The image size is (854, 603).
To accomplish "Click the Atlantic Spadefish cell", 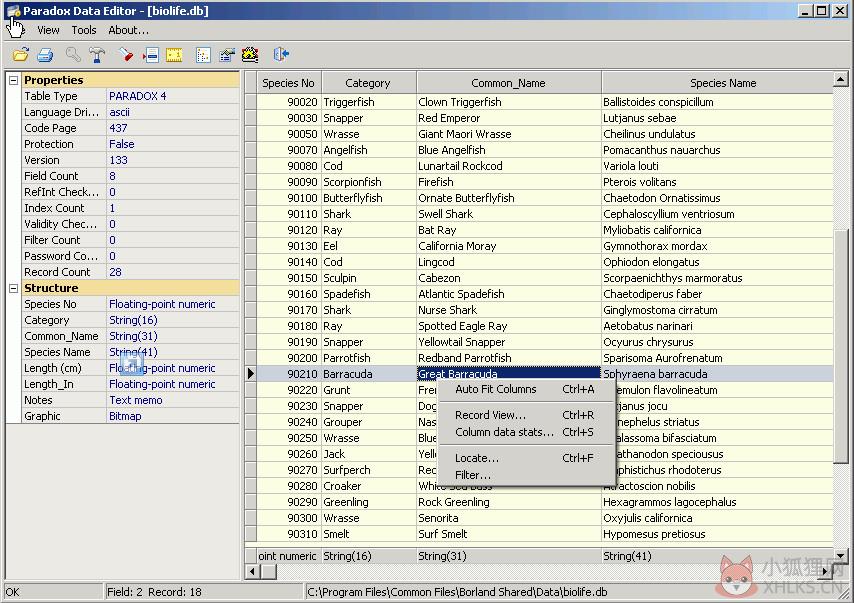I will 509,294.
